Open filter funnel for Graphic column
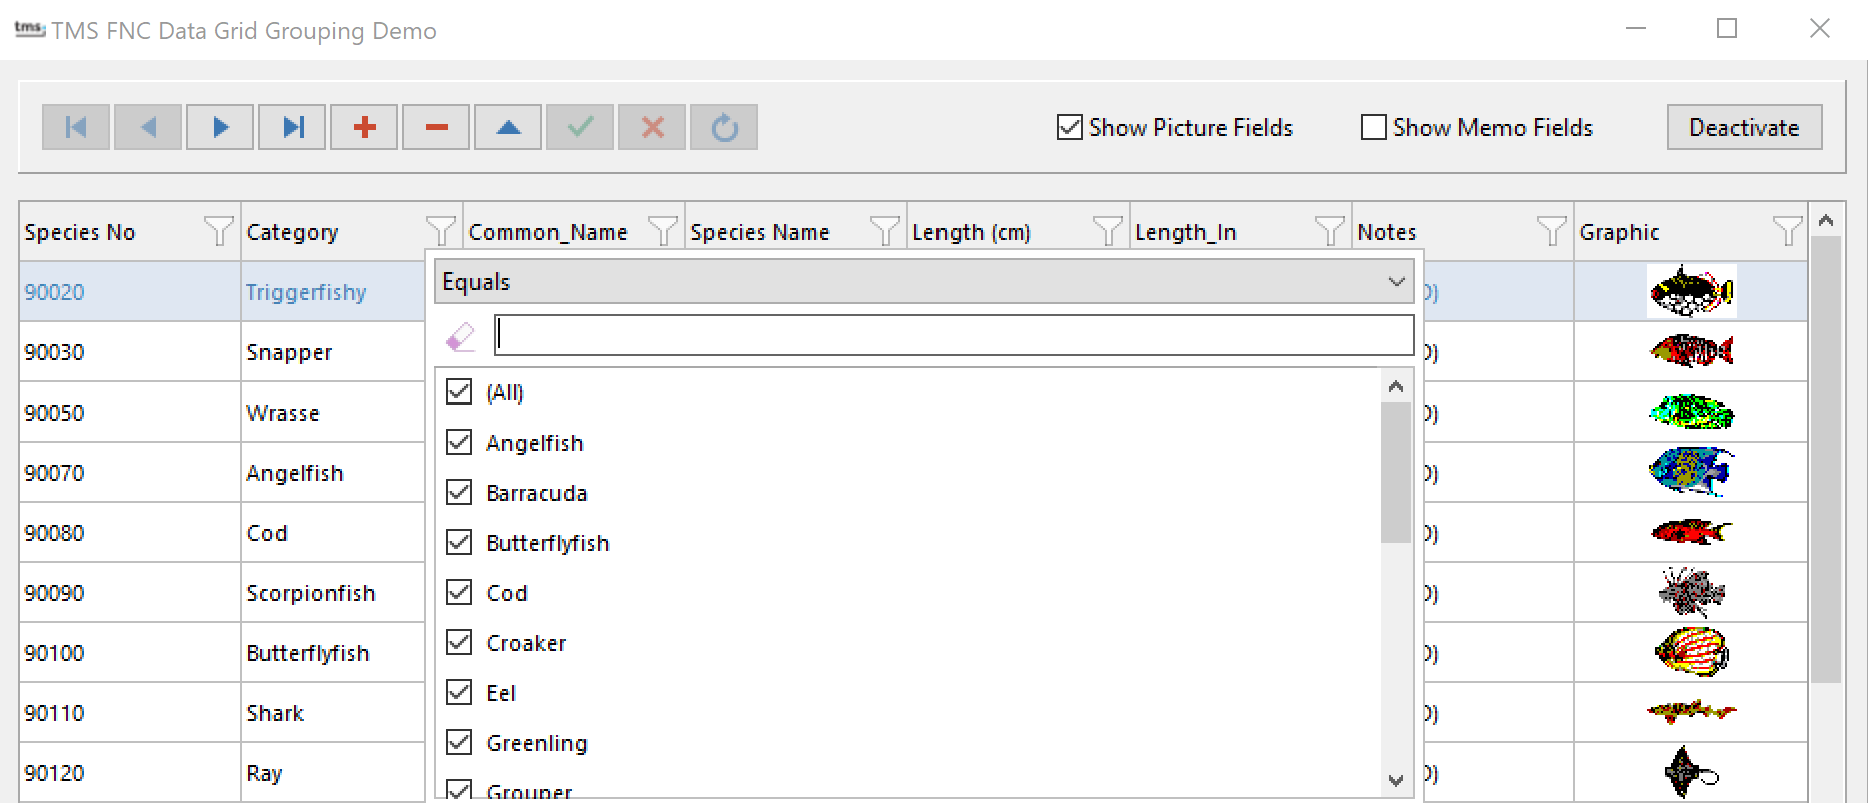The height and width of the screenshot is (803, 1868). [x=1787, y=231]
